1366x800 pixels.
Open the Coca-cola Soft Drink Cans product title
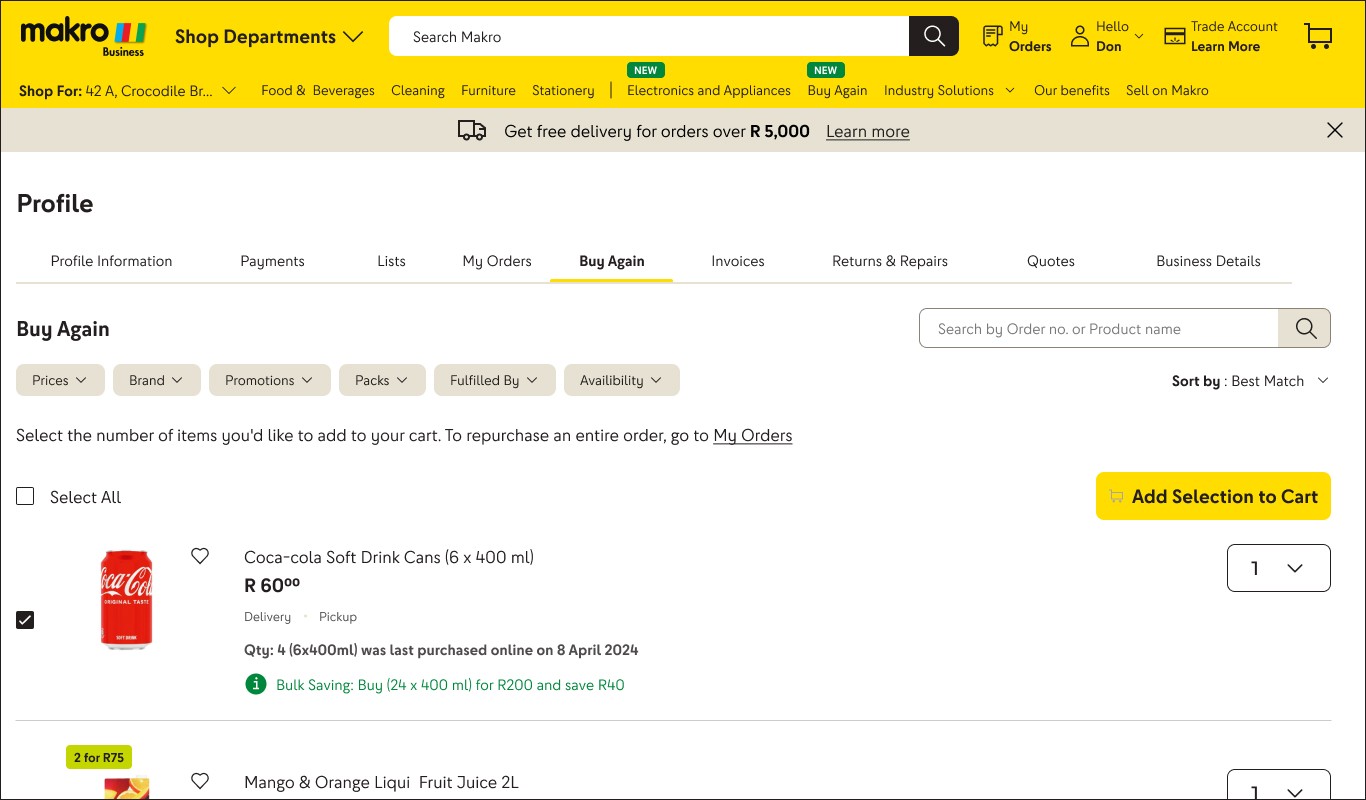tap(389, 557)
